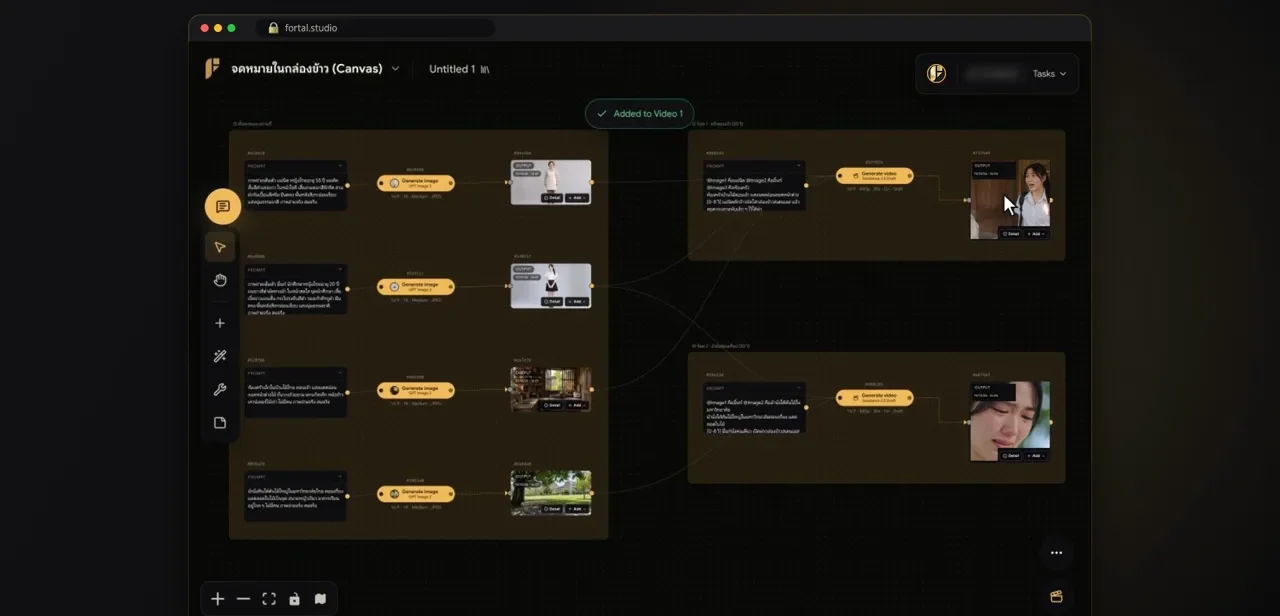
Task: Collapse the second-row prompt node chevron
Action: (340, 269)
